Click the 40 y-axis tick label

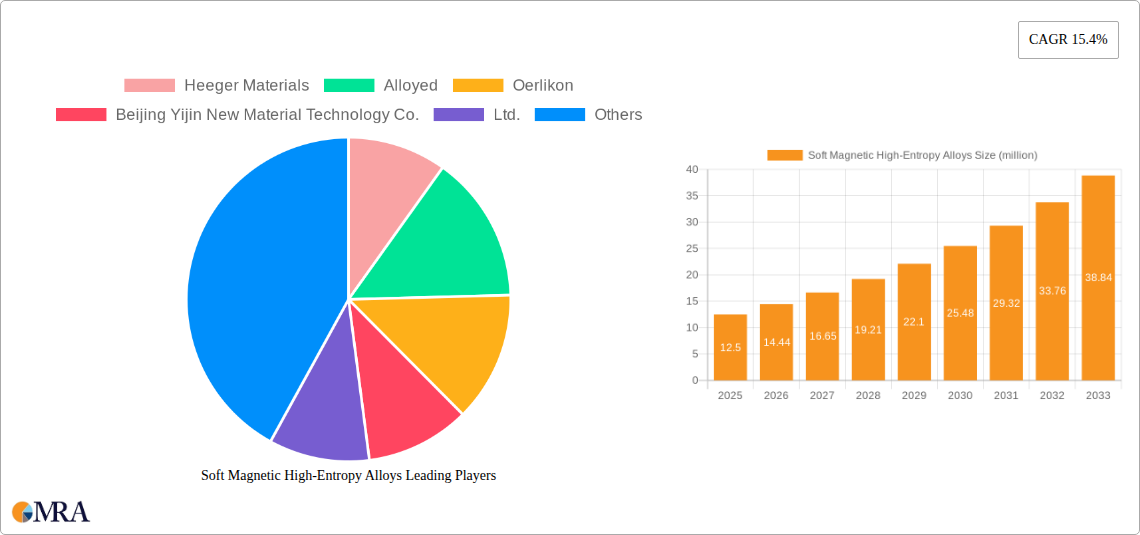point(692,169)
